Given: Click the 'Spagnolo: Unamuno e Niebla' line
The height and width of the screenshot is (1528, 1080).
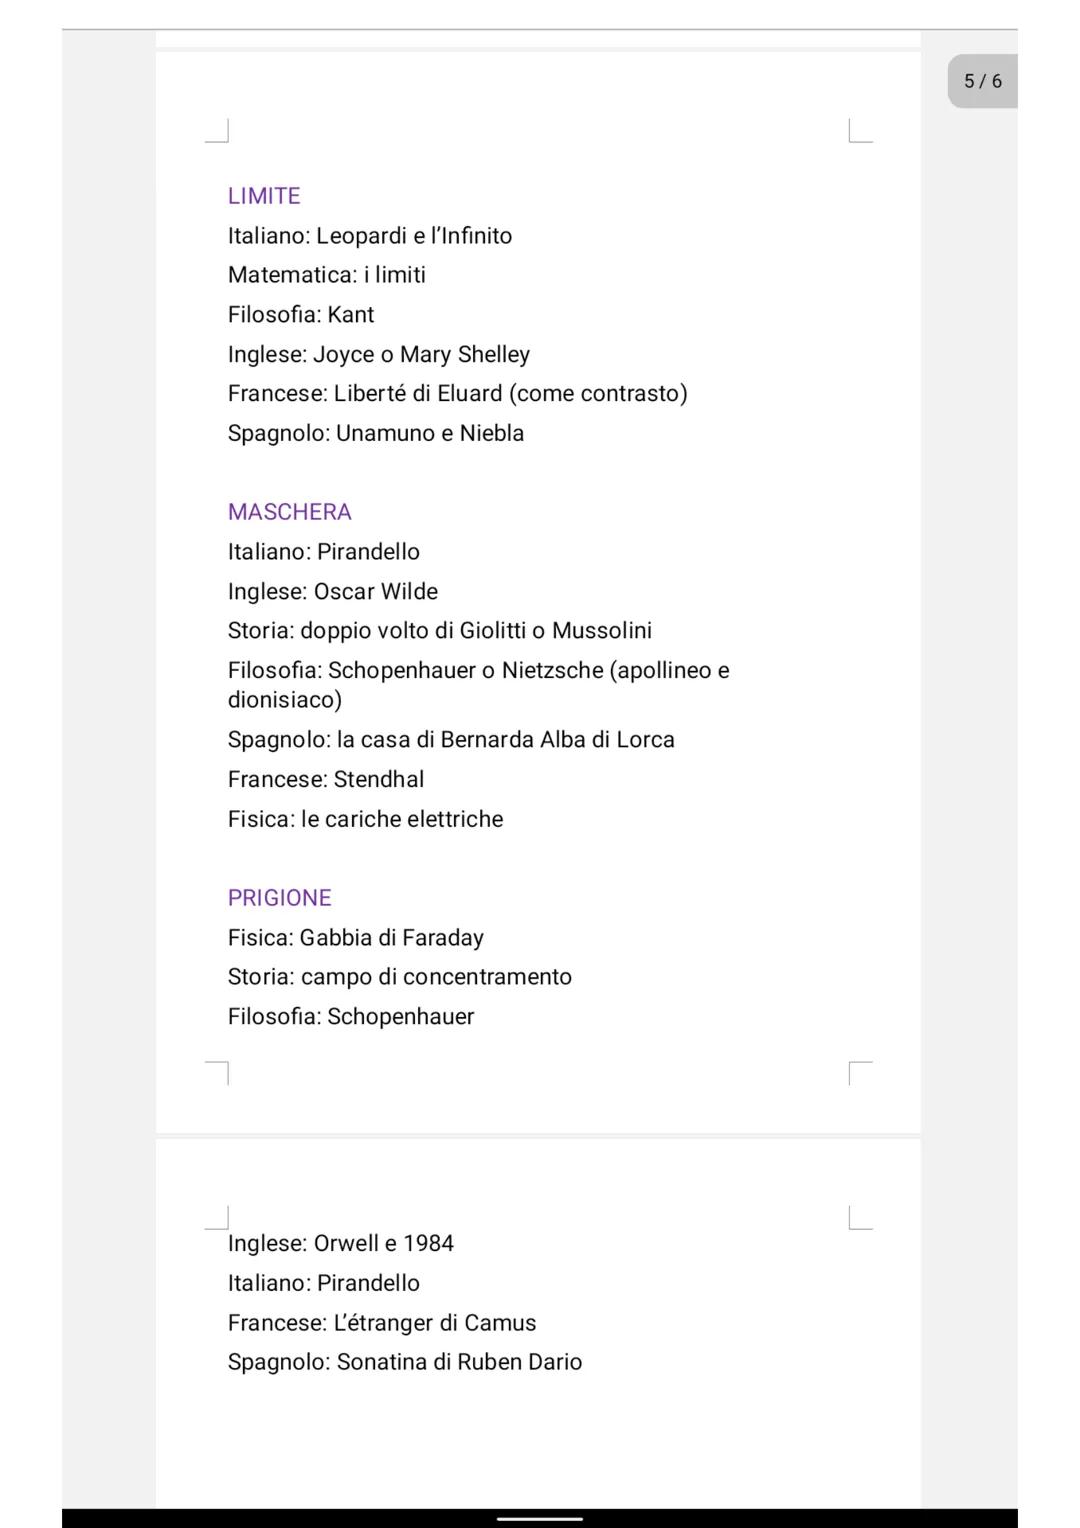Looking at the screenshot, I should point(375,434).
